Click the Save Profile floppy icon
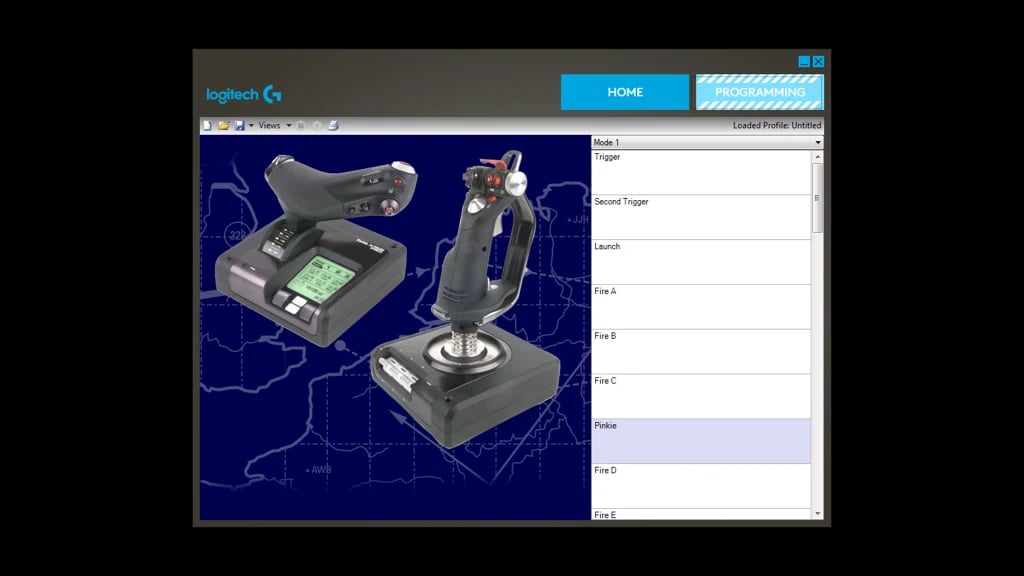1024x576 pixels. [x=239, y=126]
